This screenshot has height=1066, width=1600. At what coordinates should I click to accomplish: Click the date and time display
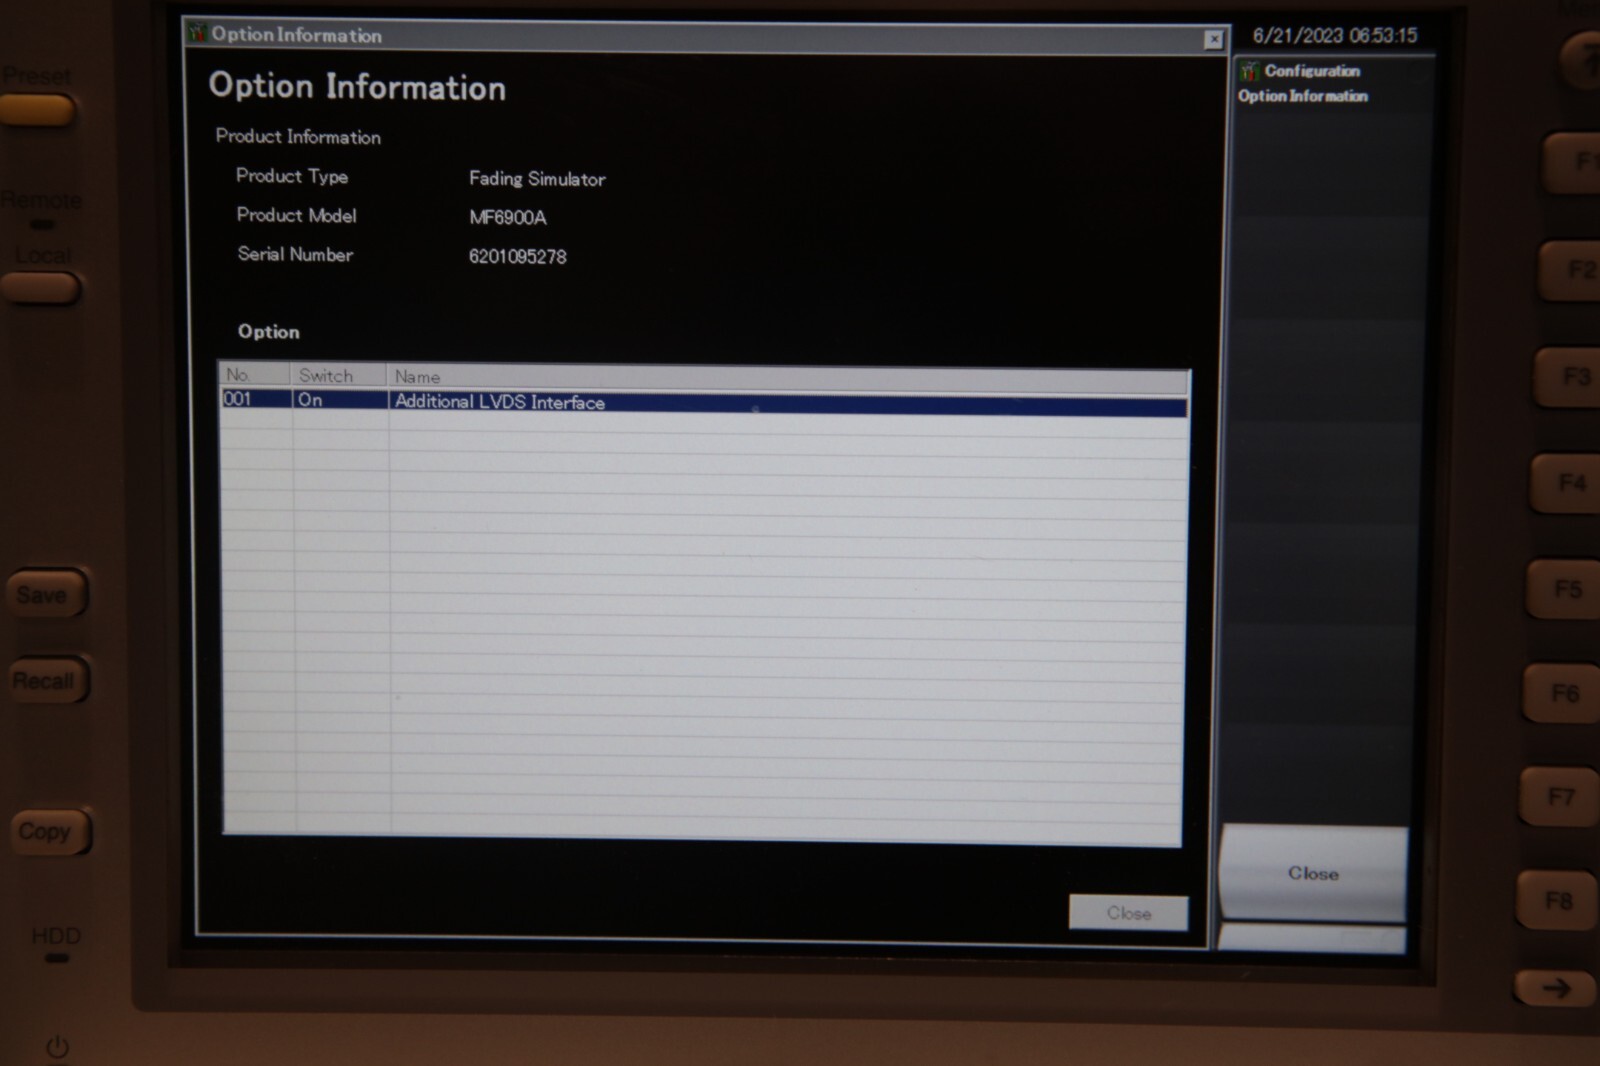point(1334,36)
